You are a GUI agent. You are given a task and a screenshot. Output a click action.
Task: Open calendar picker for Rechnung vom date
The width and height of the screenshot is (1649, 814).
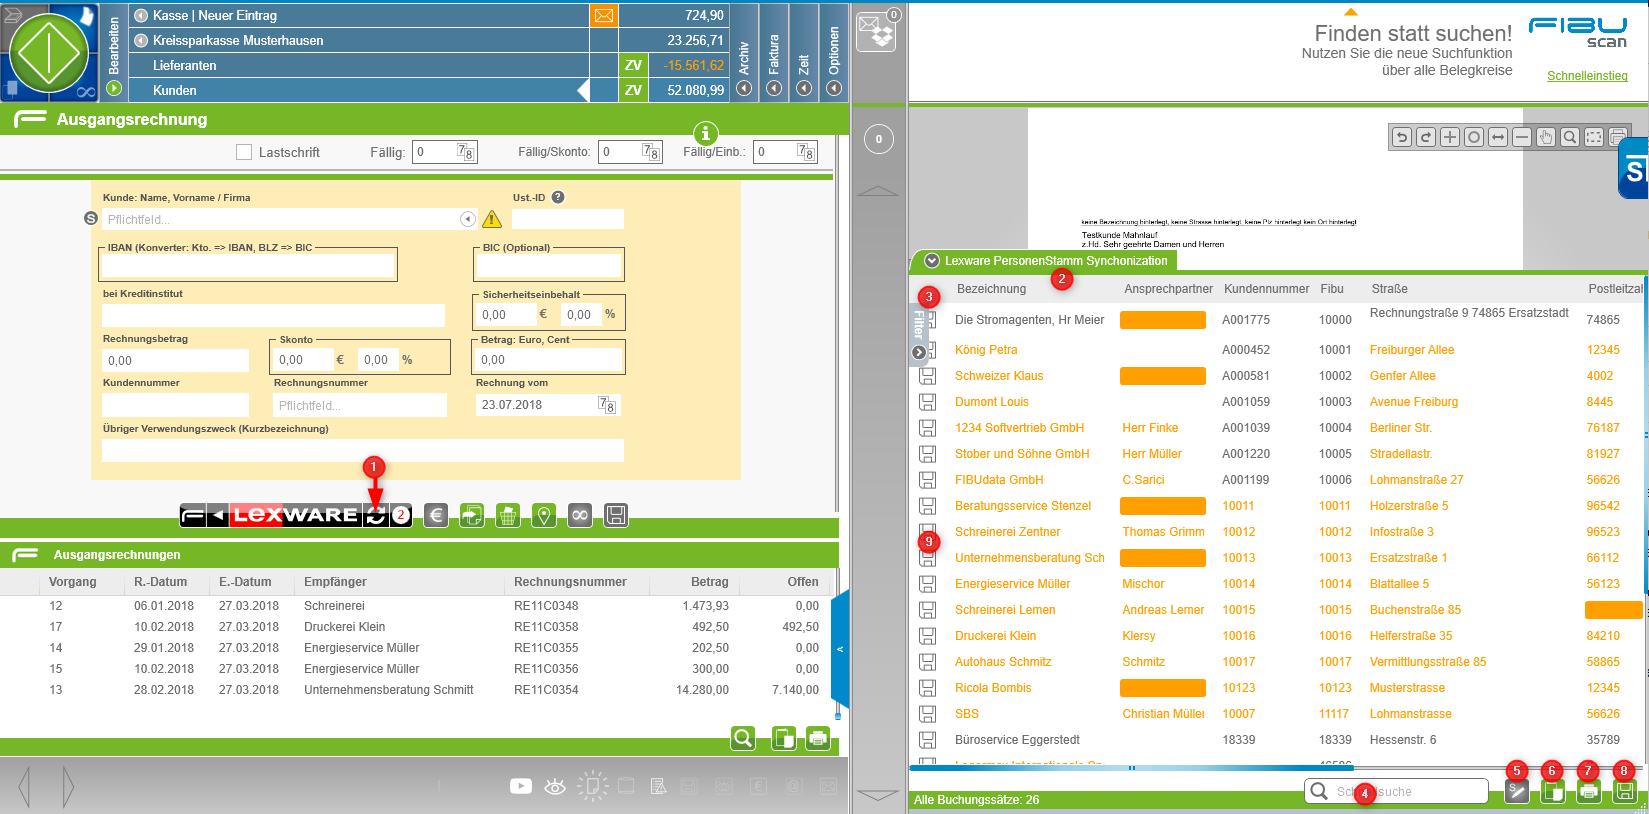606,404
